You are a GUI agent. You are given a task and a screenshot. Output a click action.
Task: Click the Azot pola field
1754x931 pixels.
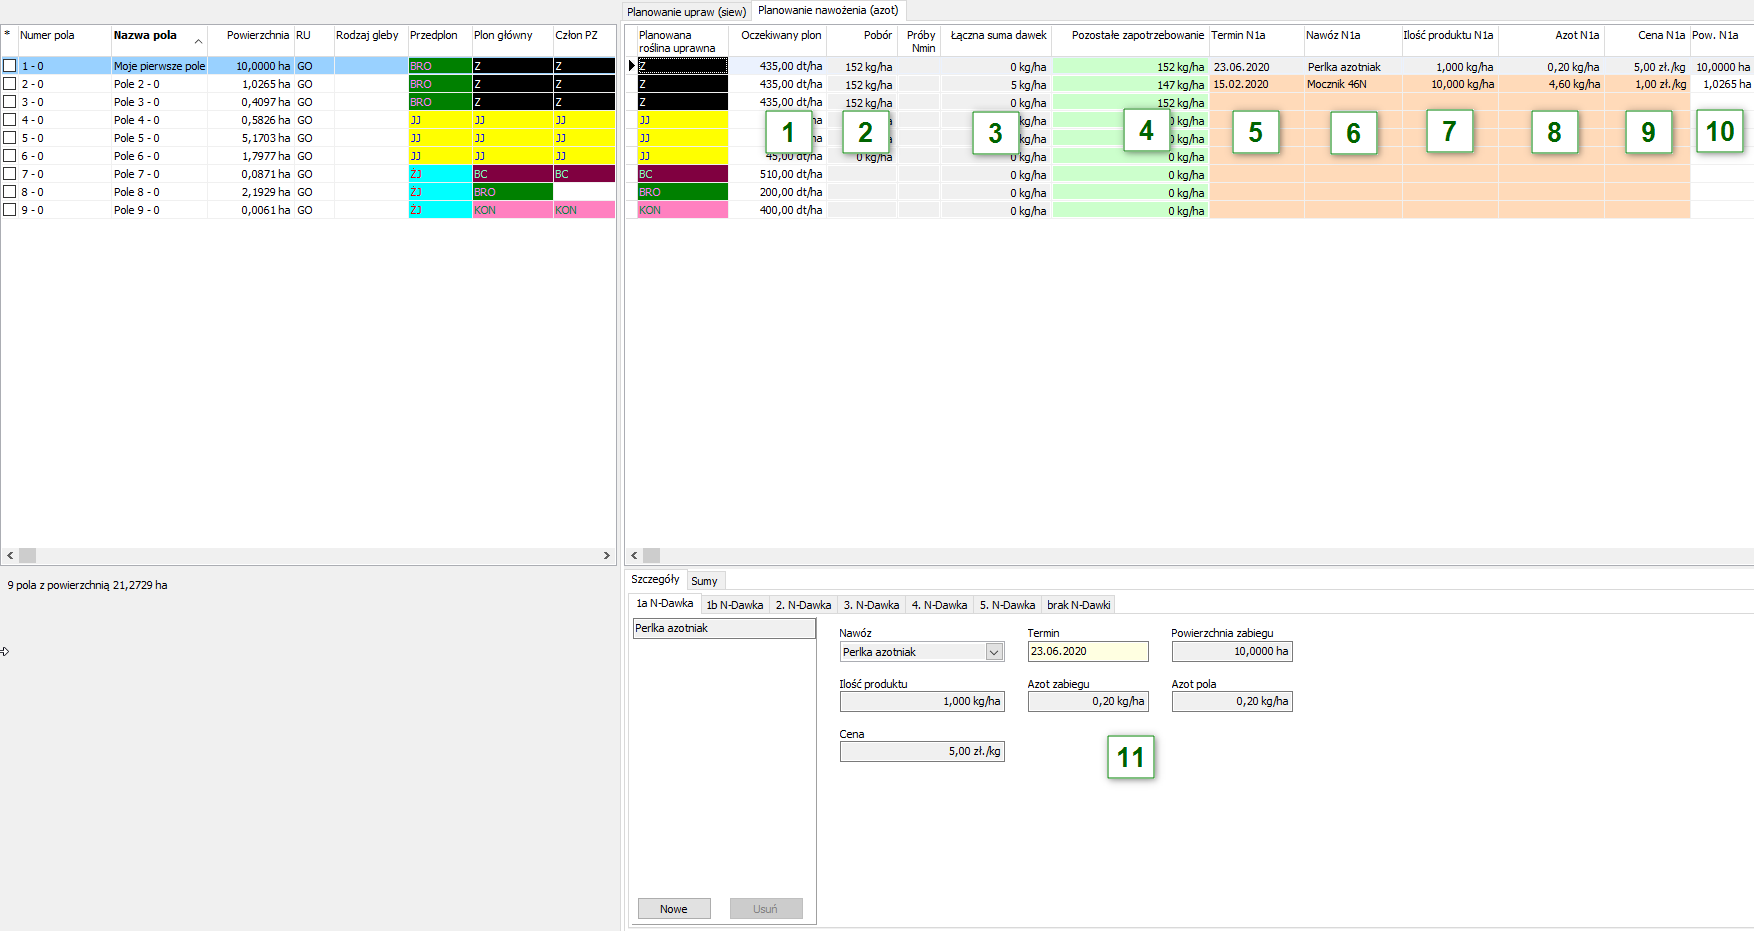coord(1232,701)
